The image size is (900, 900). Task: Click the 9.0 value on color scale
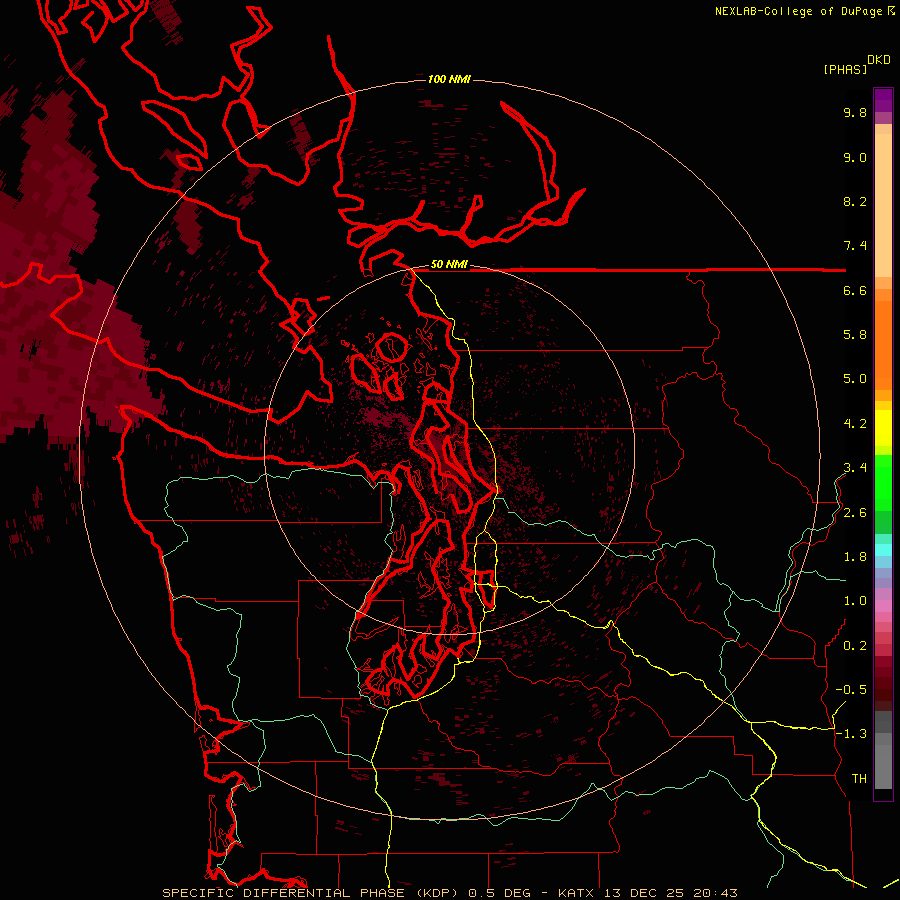click(x=855, y=157)
